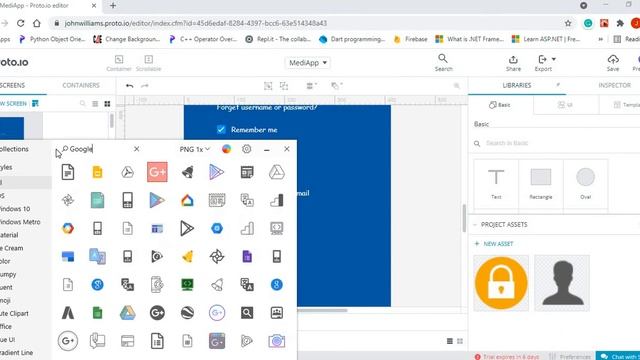
Task: Select the Cute Clipart style collection
Action: (x=14, y=313)
